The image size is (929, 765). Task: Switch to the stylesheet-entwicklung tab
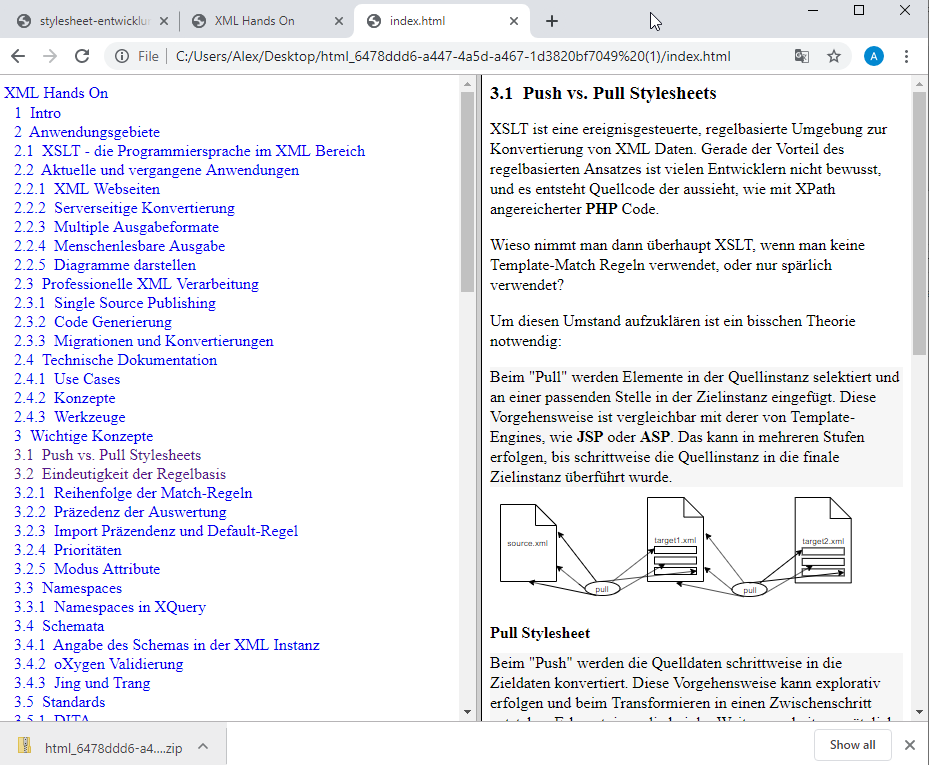[90, 21]
